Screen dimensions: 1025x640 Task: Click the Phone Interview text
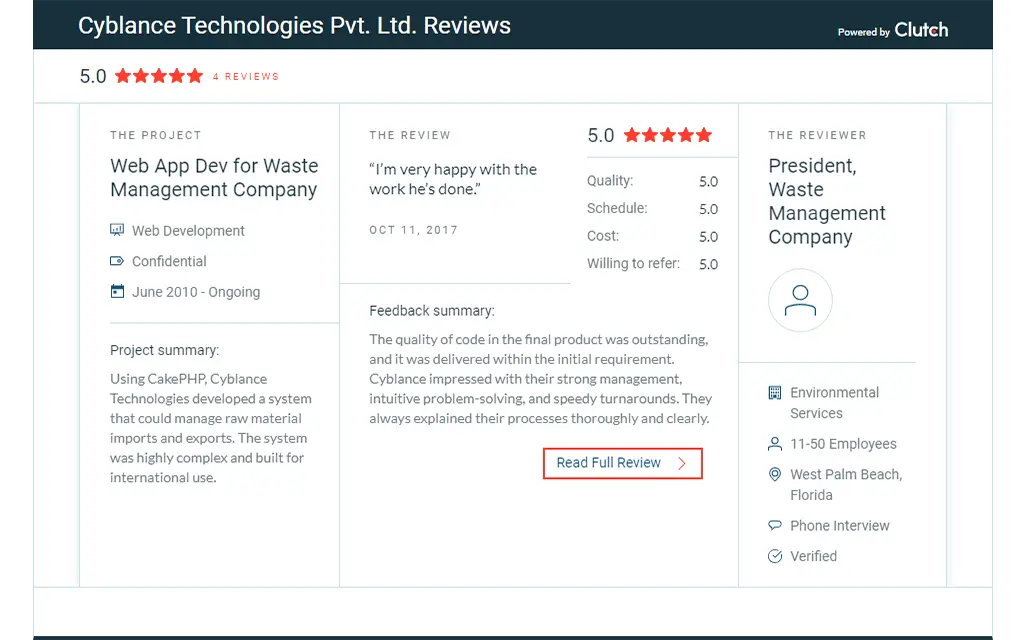click(x=840, y=526)
